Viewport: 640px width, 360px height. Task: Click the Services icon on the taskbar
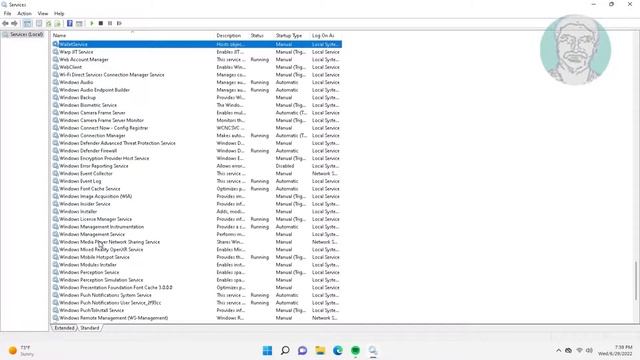(373, 350)
